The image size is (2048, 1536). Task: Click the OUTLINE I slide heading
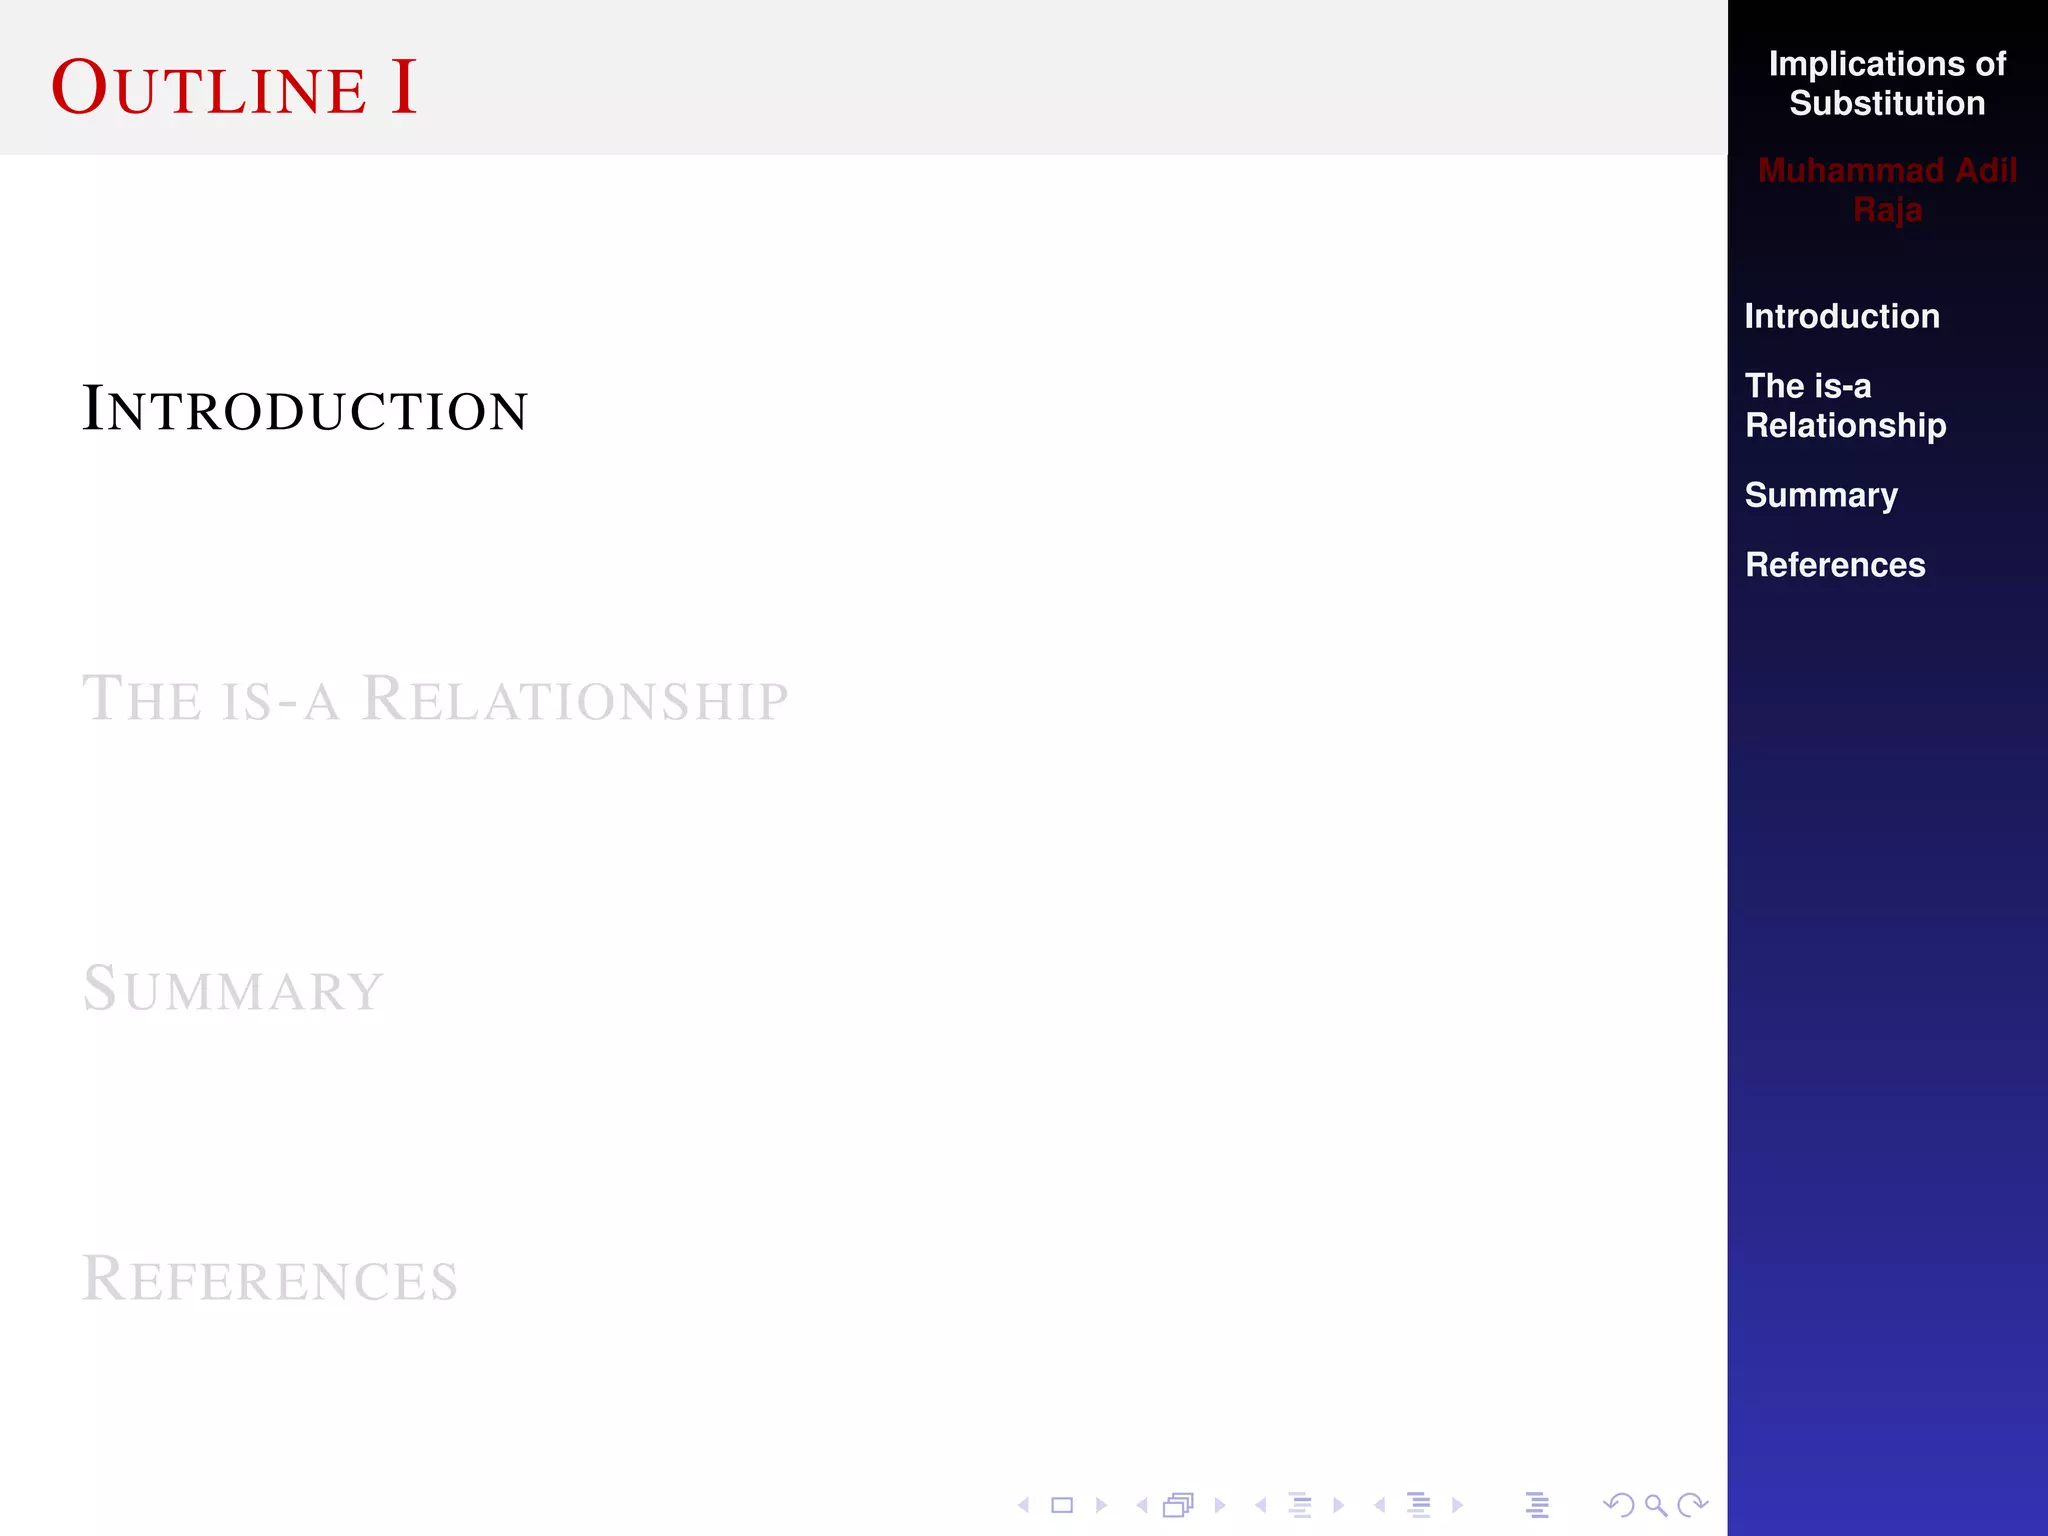click(234, 86)
